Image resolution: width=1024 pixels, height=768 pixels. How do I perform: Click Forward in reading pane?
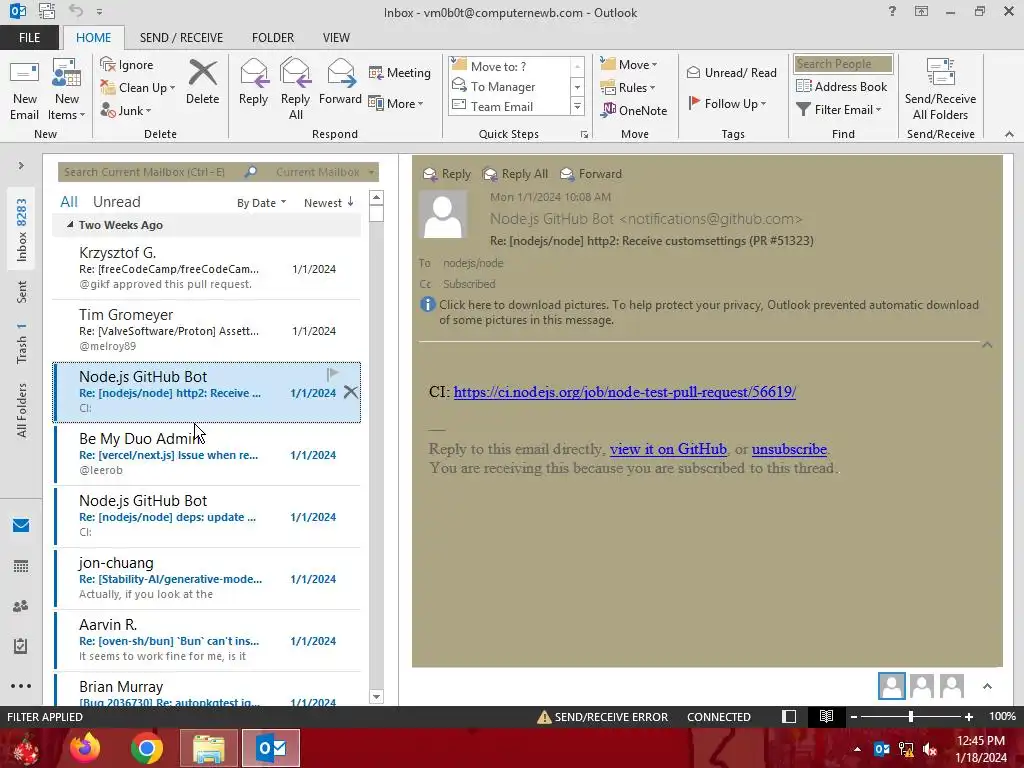pyautogui.click(x=591, y=174)
